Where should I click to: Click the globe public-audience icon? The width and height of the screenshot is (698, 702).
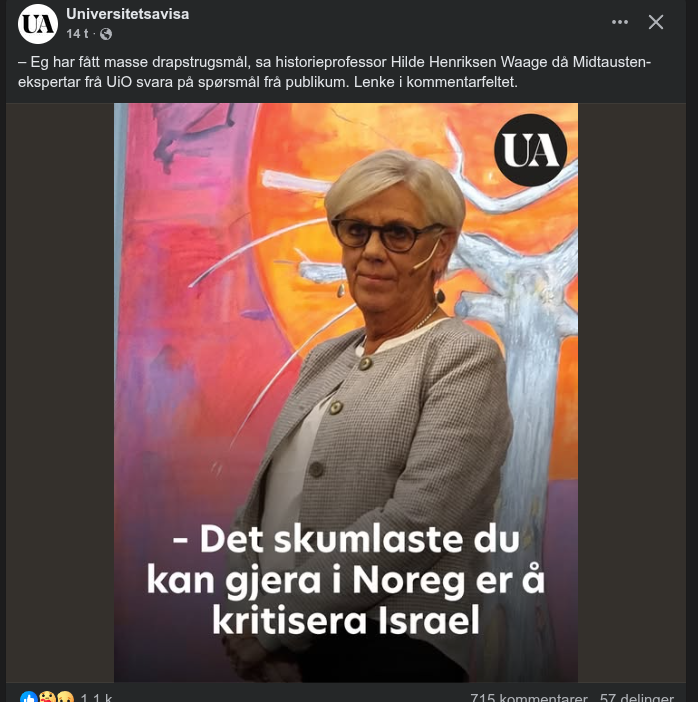point(106,34)
